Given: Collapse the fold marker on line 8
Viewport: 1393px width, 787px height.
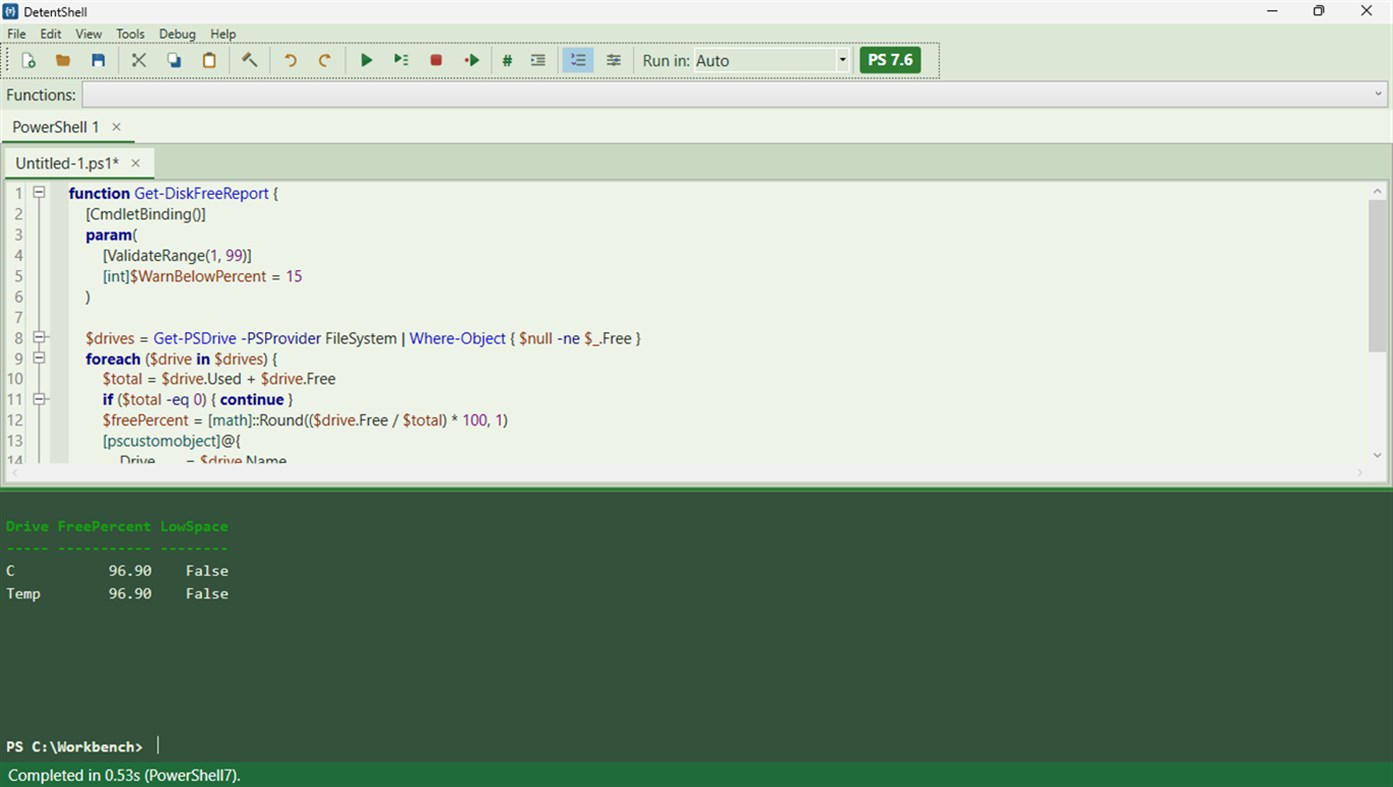Looking at the screenshot, I should point(39,337).
